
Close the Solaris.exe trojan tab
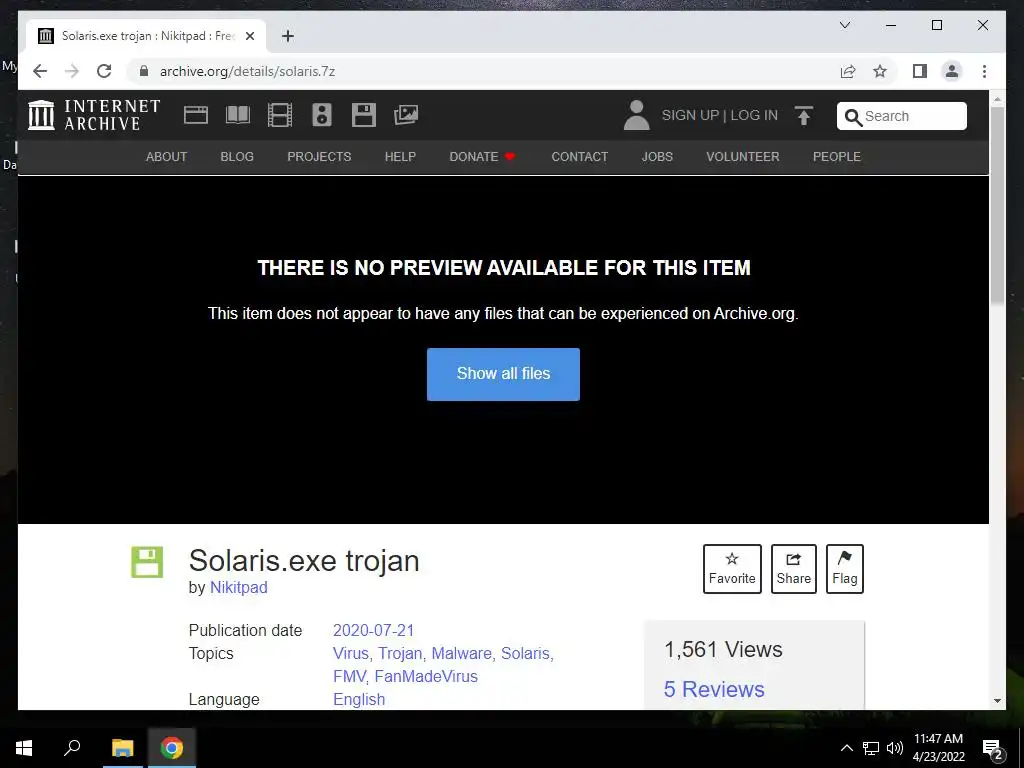249,36
